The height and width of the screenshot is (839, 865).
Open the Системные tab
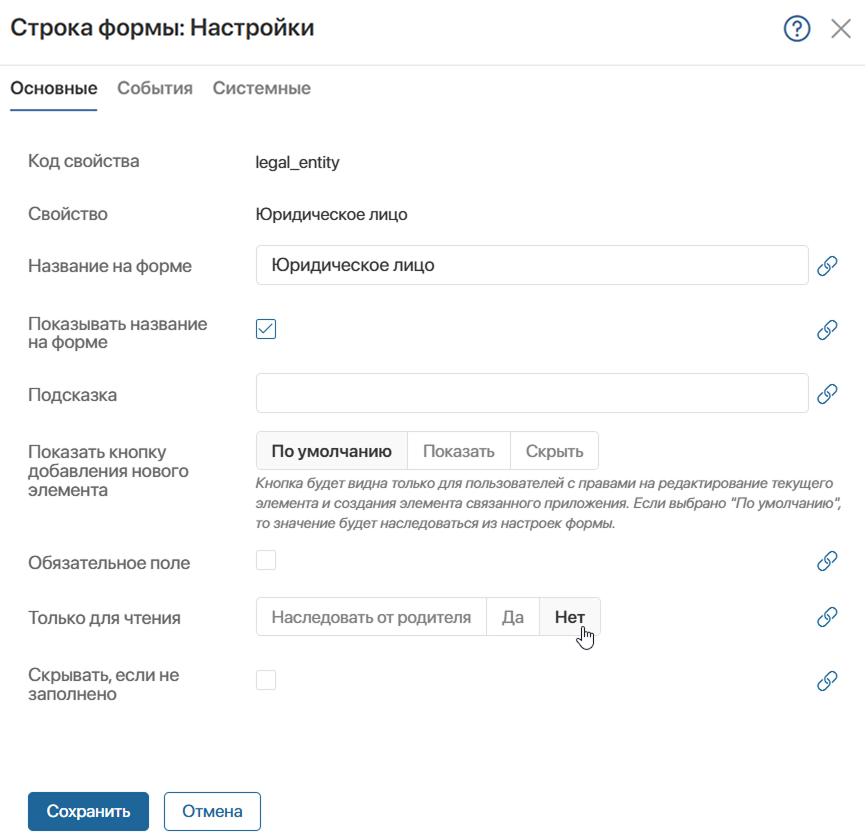point(261,88)
